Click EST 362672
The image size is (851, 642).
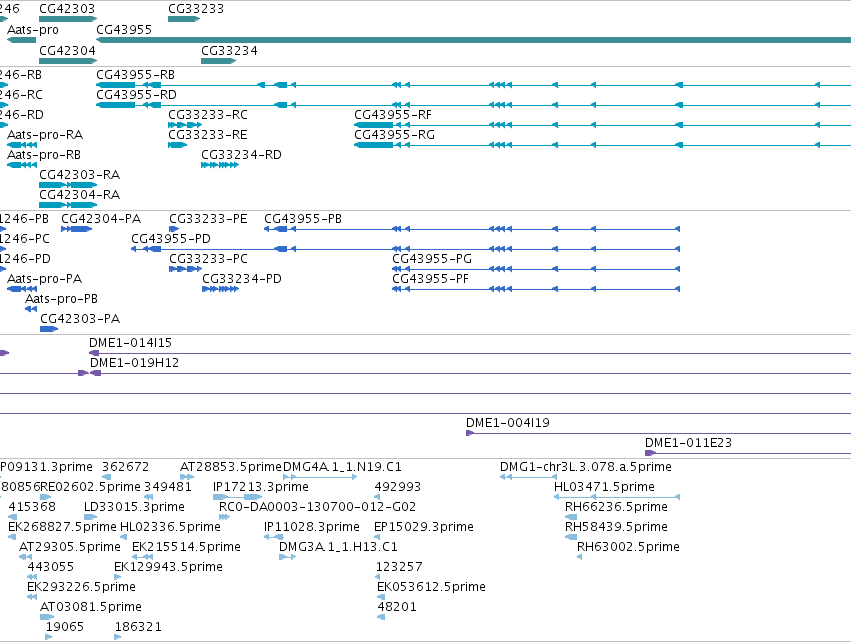tap(125, 467)
